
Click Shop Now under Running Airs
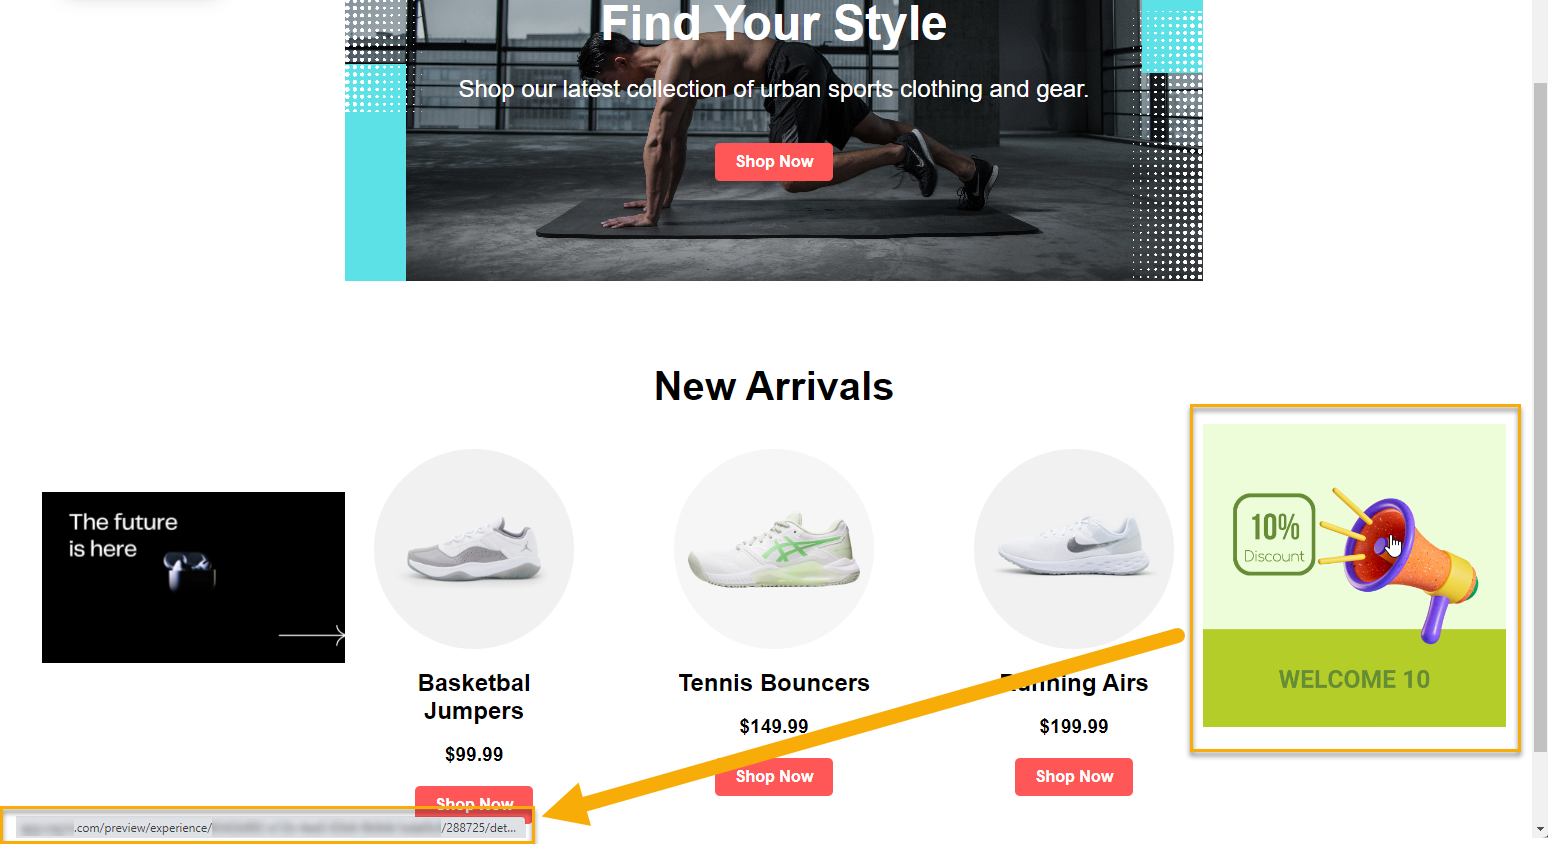[x=1074, y=777]
